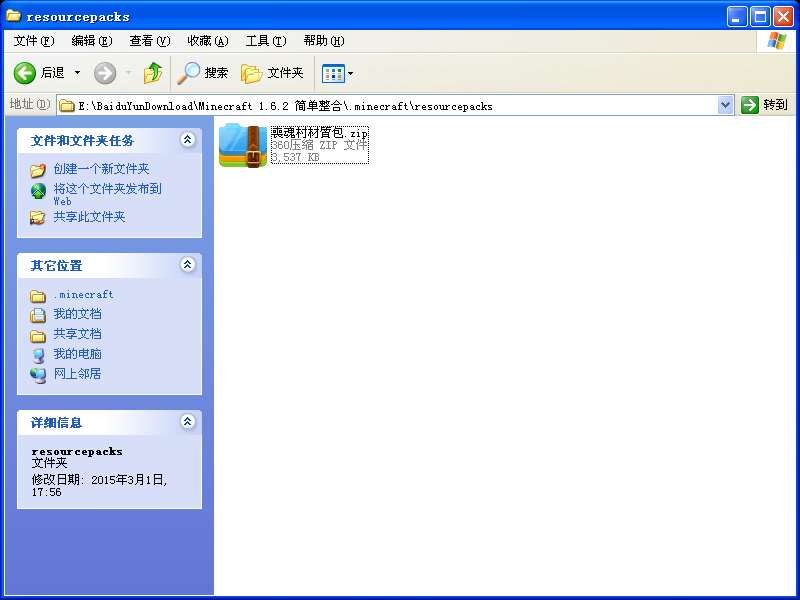Click the 转到 Go button
The width and height of the screenshot is (800, 600).
pyautogui.click(x=764, y=105)
